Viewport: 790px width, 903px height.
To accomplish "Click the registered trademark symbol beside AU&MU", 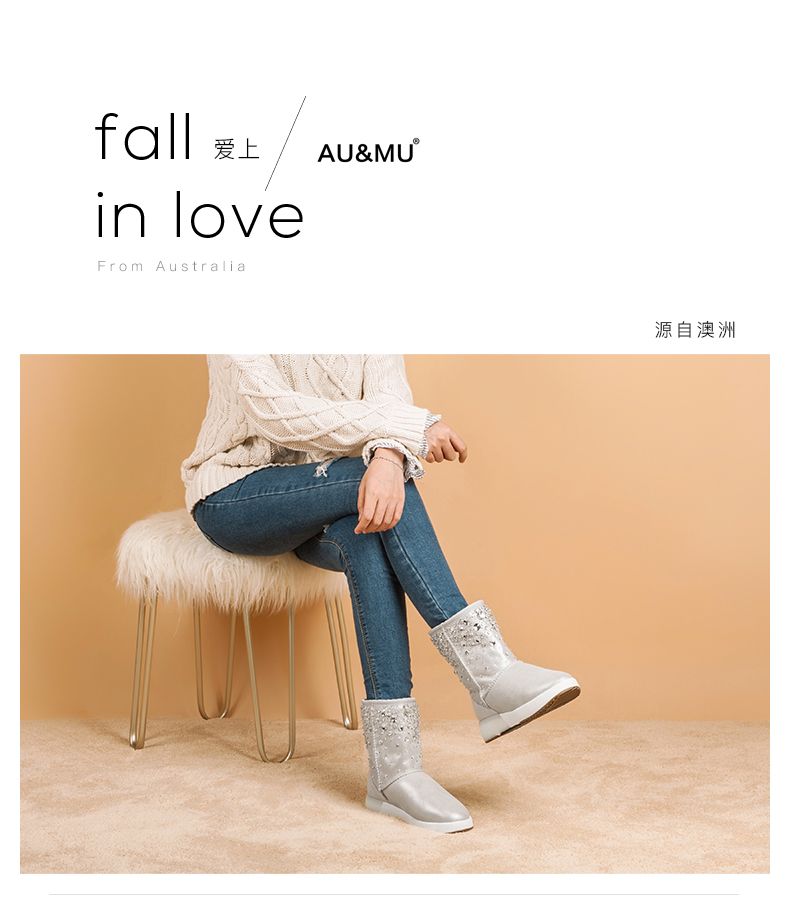I will click(x=416, y=141).
